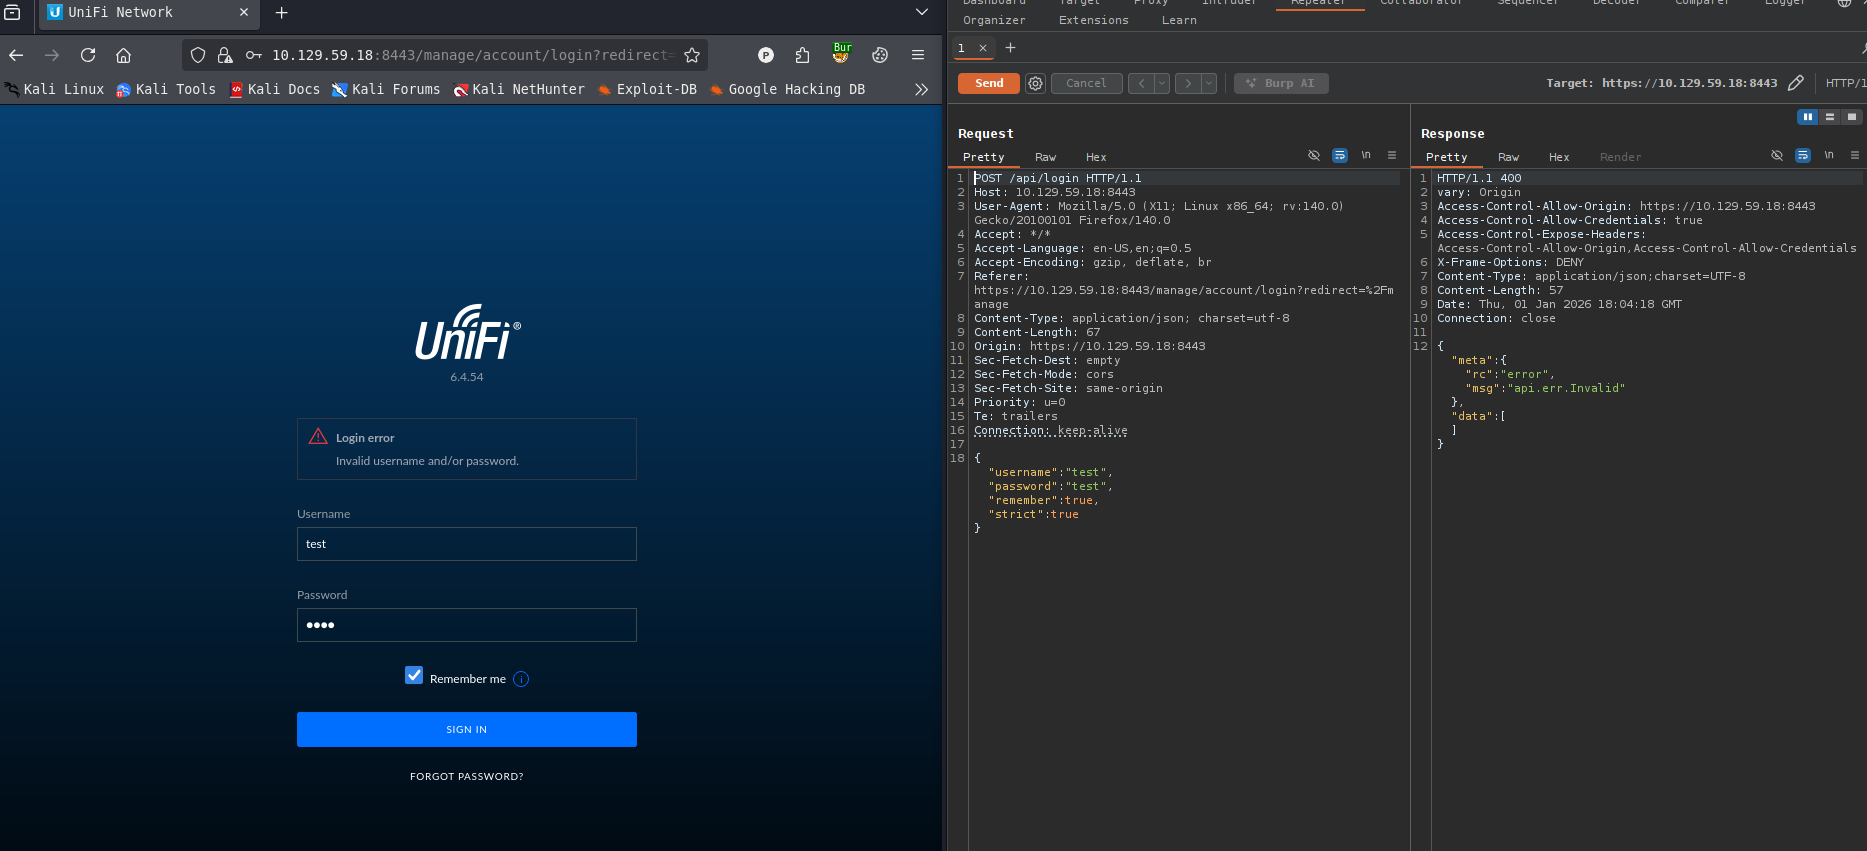Image resolution: width=1867 pixels, height=851 pixels.
Task: Open Exploit-DB bookmark
Action: [x=647, y=89]
